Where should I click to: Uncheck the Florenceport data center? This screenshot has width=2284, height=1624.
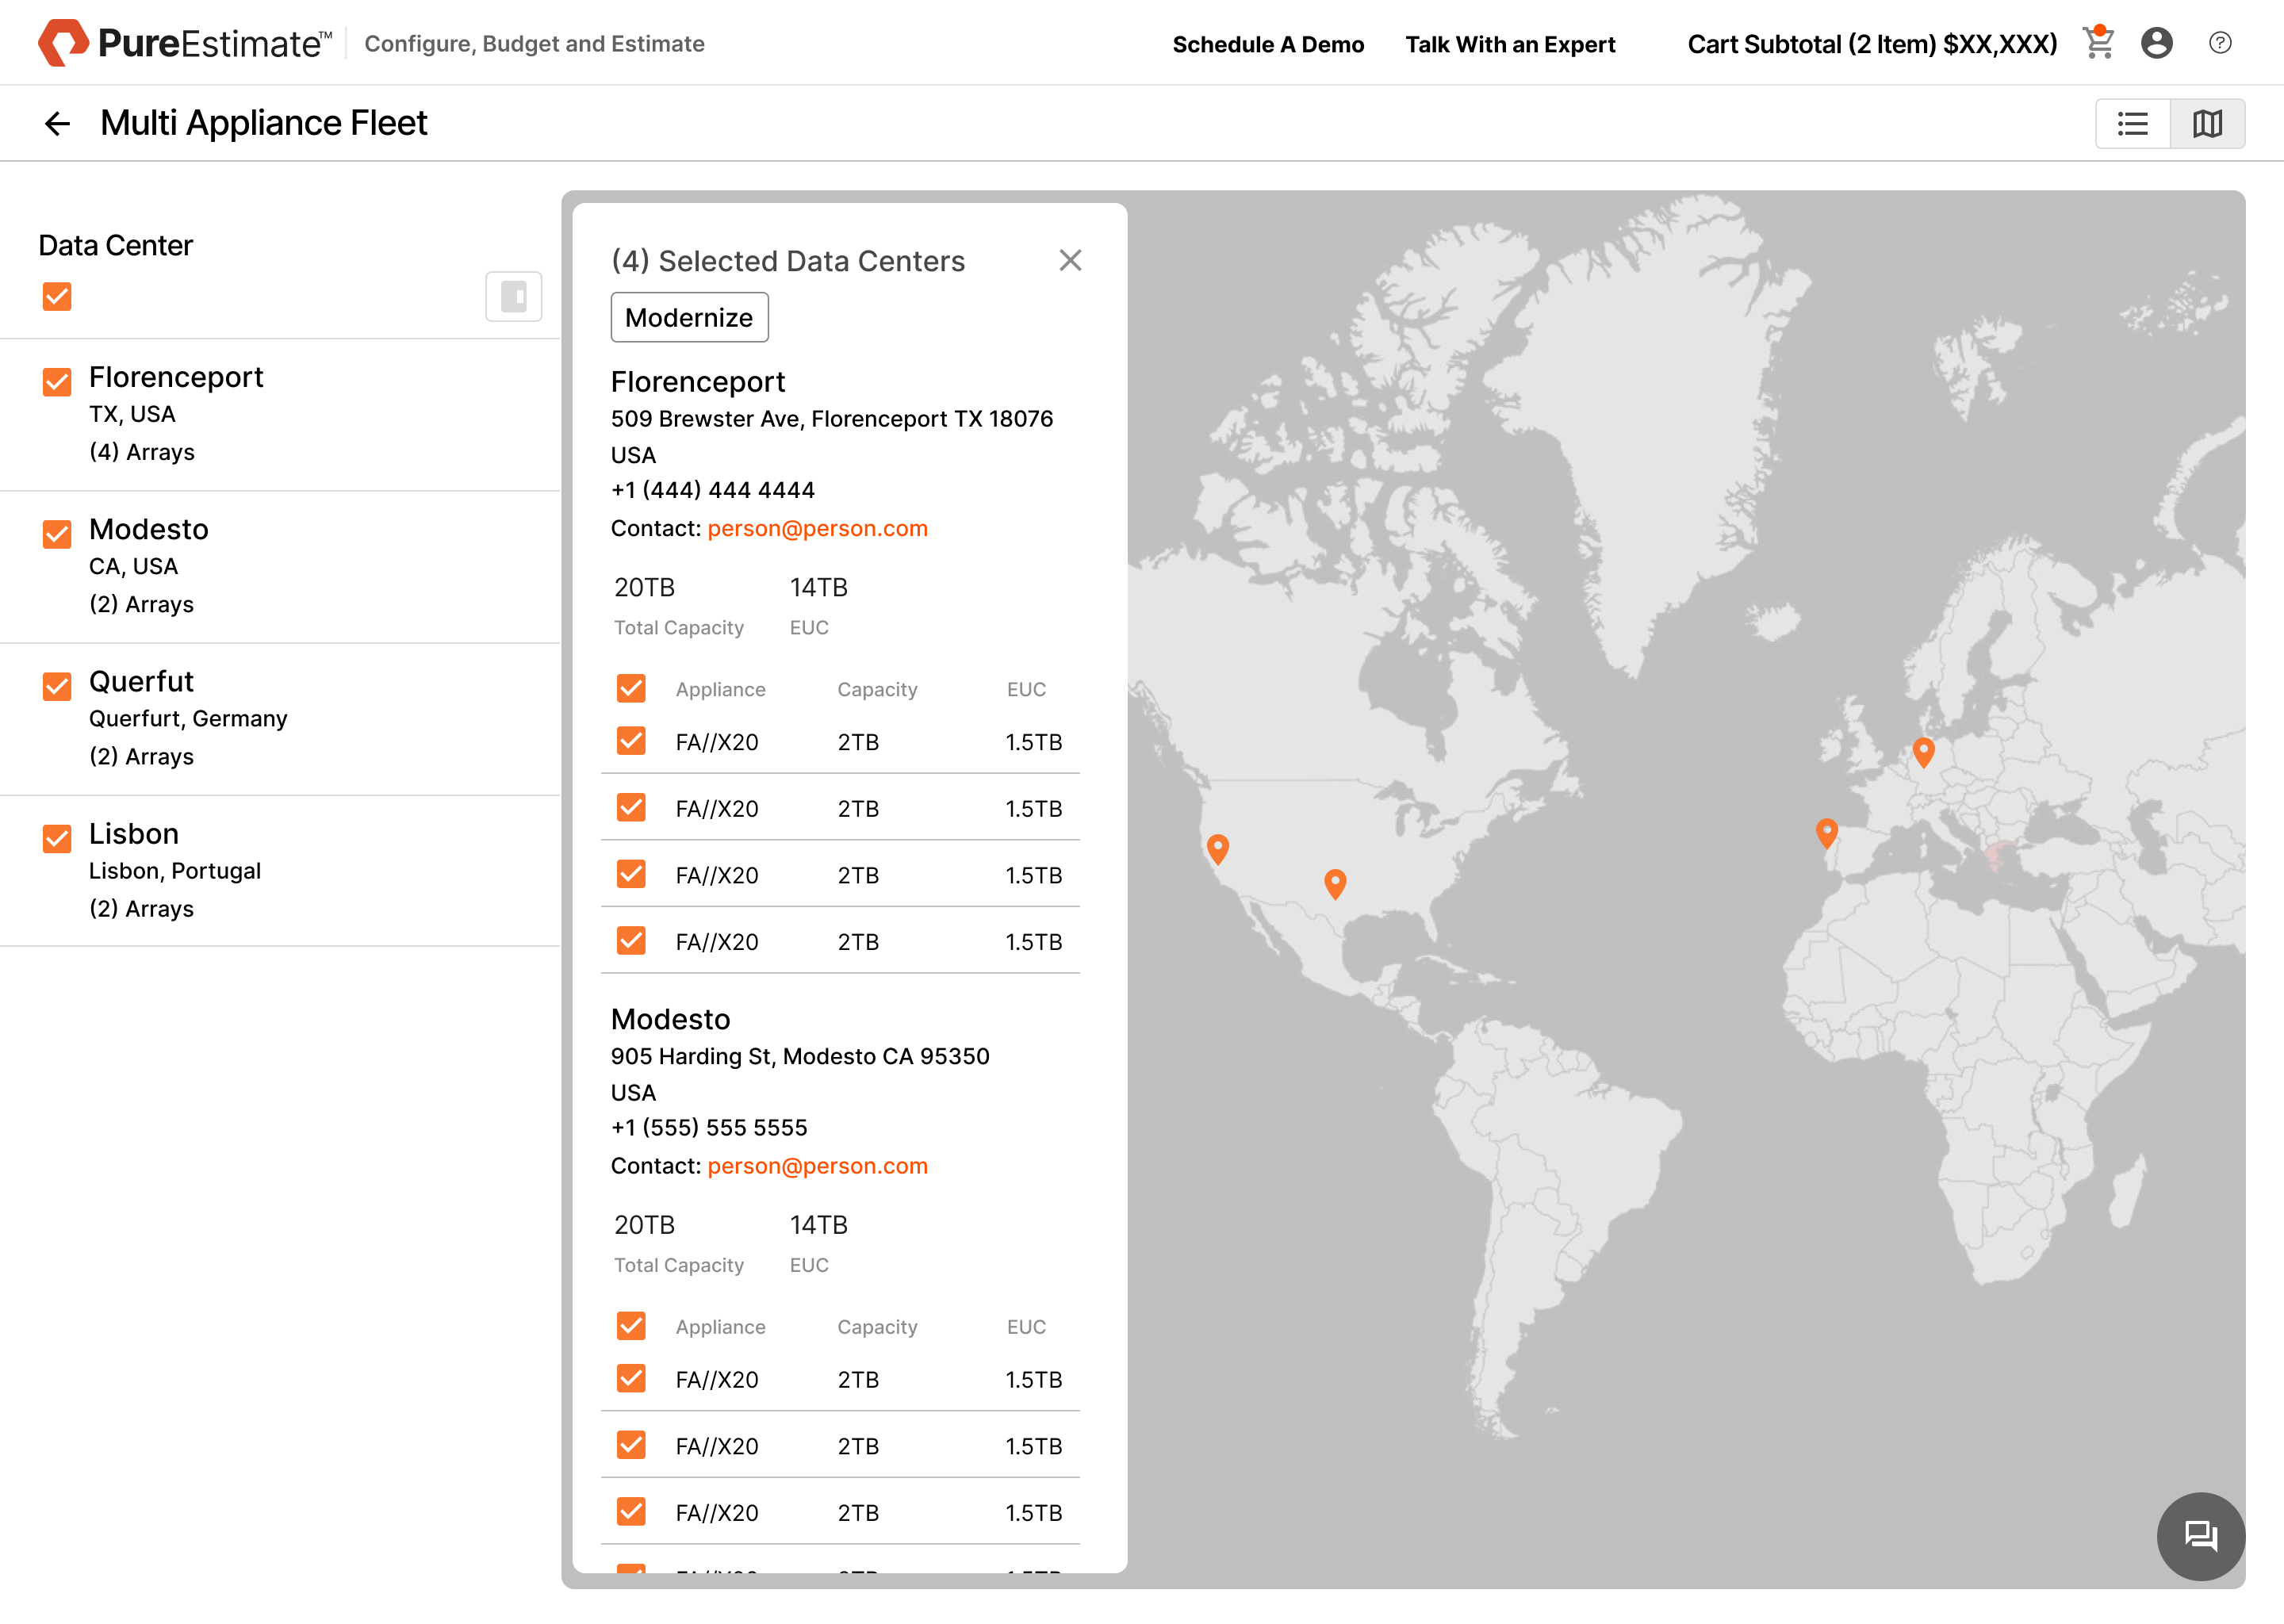coord(57,381)
